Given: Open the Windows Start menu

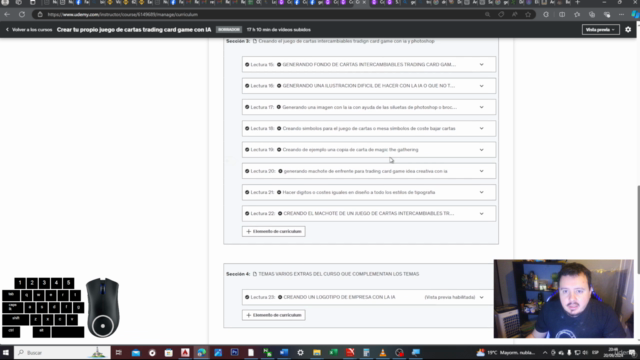Looking at the screenshot, I should tap(6, 353).
